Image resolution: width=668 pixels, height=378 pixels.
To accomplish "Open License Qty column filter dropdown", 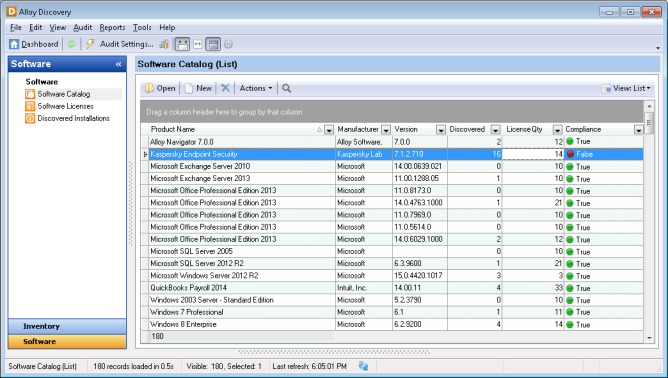I will coord(557,130).
